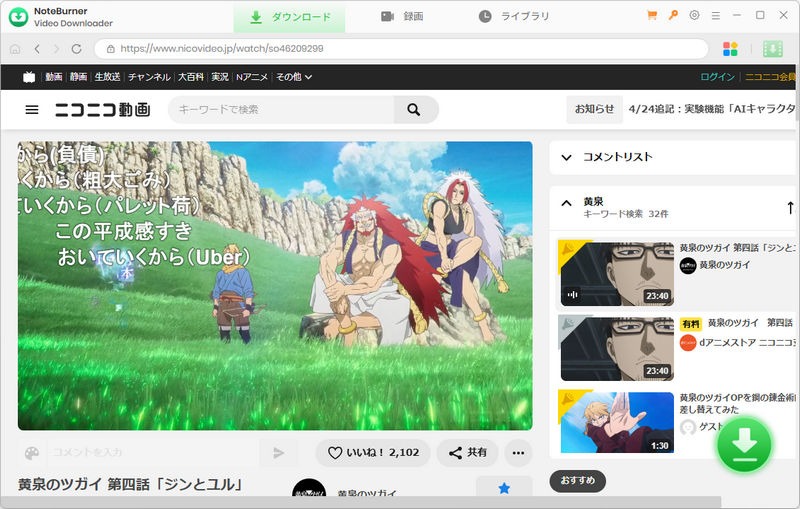Viewport: 800px width, 509px height.
Task: Click the ログイン link
Action: tap(717, 77)
